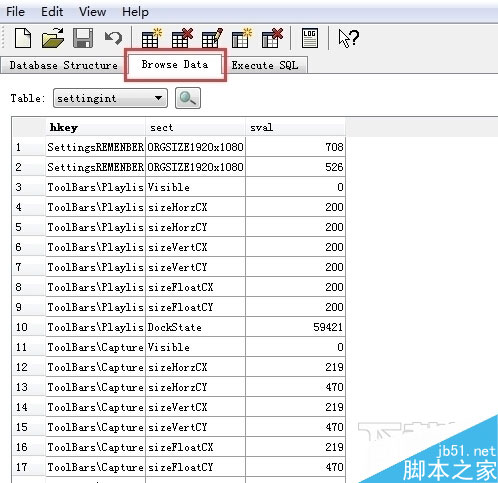Delete an index using the toolbar icon

[x=272, y=38]
